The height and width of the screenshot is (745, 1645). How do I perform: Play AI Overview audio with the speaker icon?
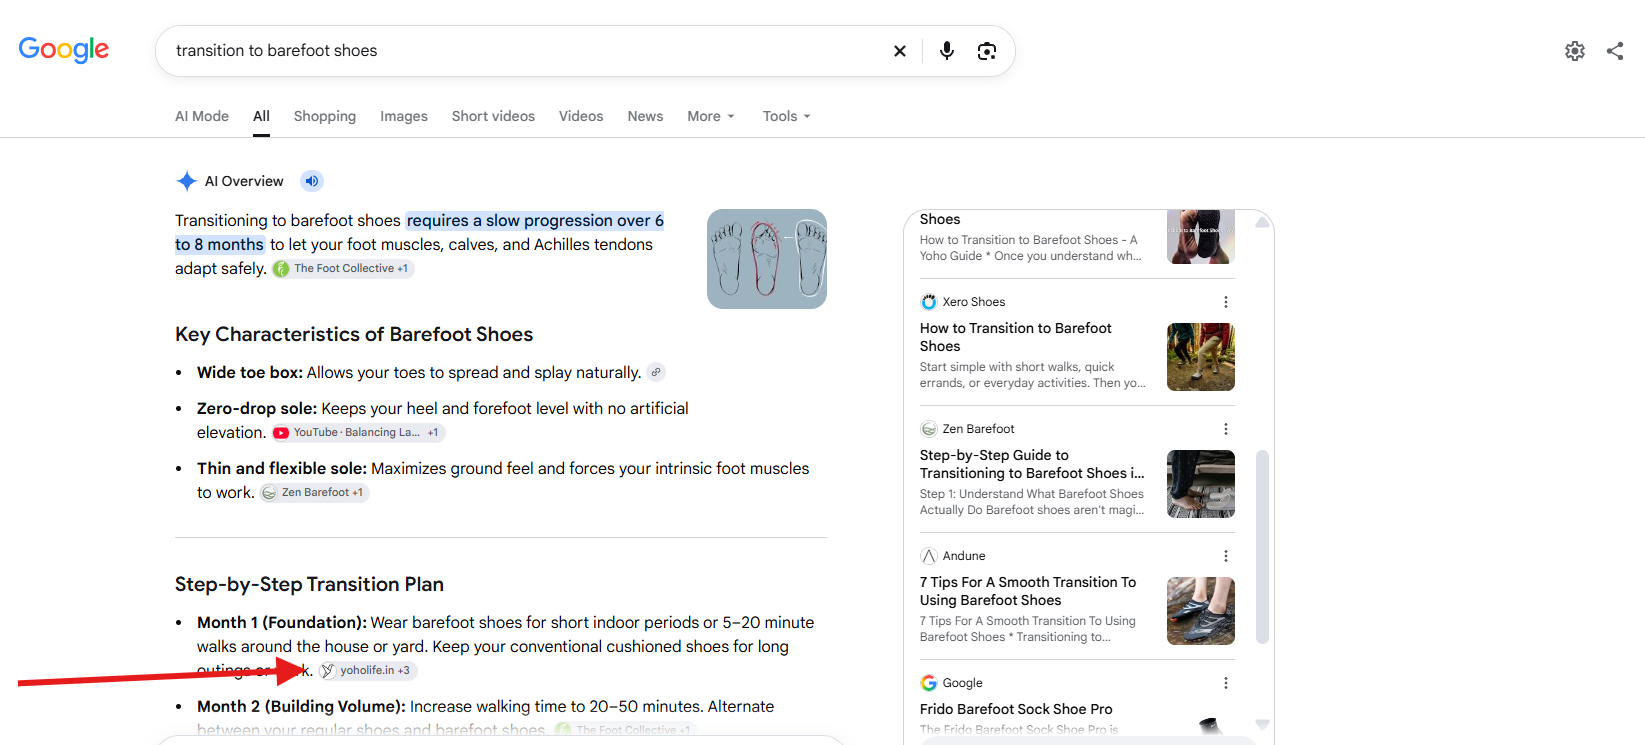(312, 181)
